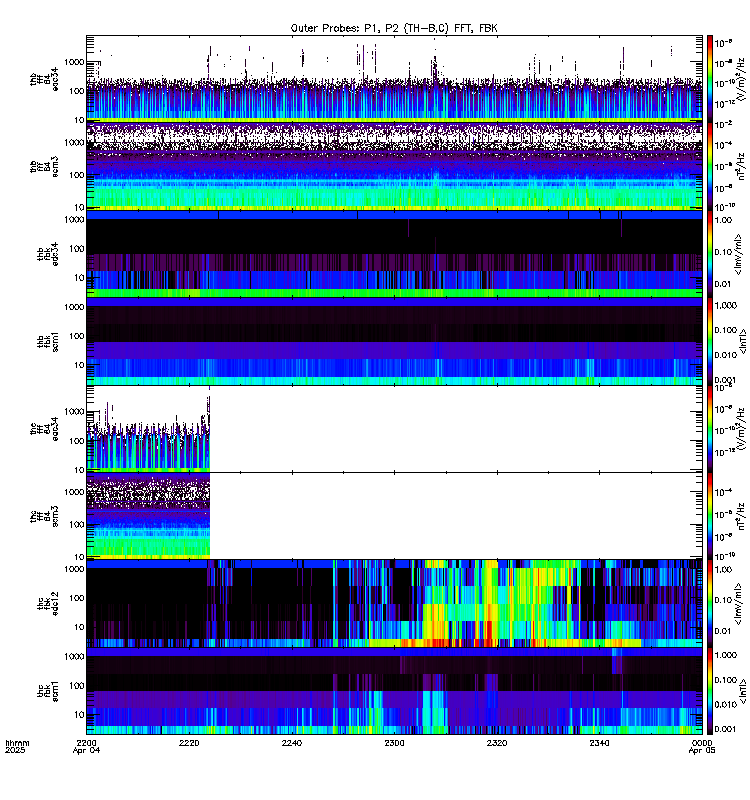Click the 2300 time axis tick label

point(394,743)
